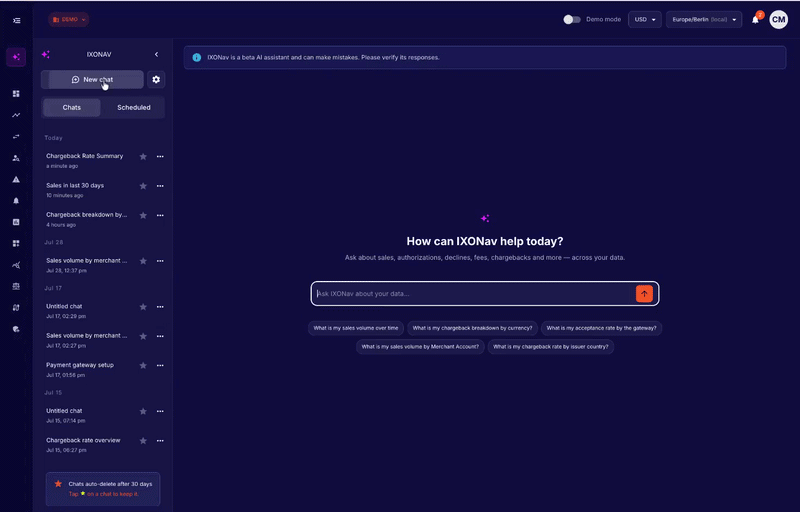This screenshot has width=800, height=512.
Task: Open the CM user avatar
Action: 779,20
